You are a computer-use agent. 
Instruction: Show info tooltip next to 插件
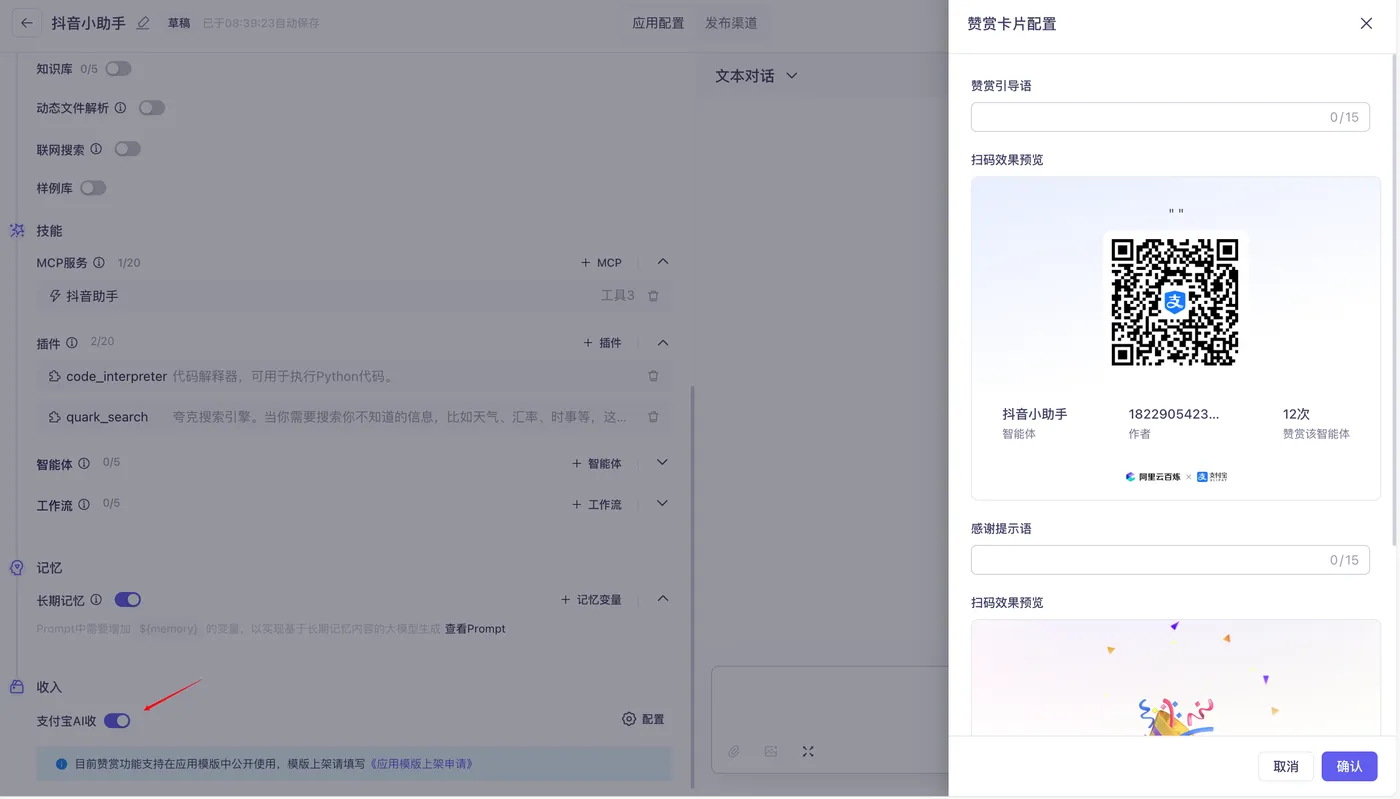coord(72,343)
